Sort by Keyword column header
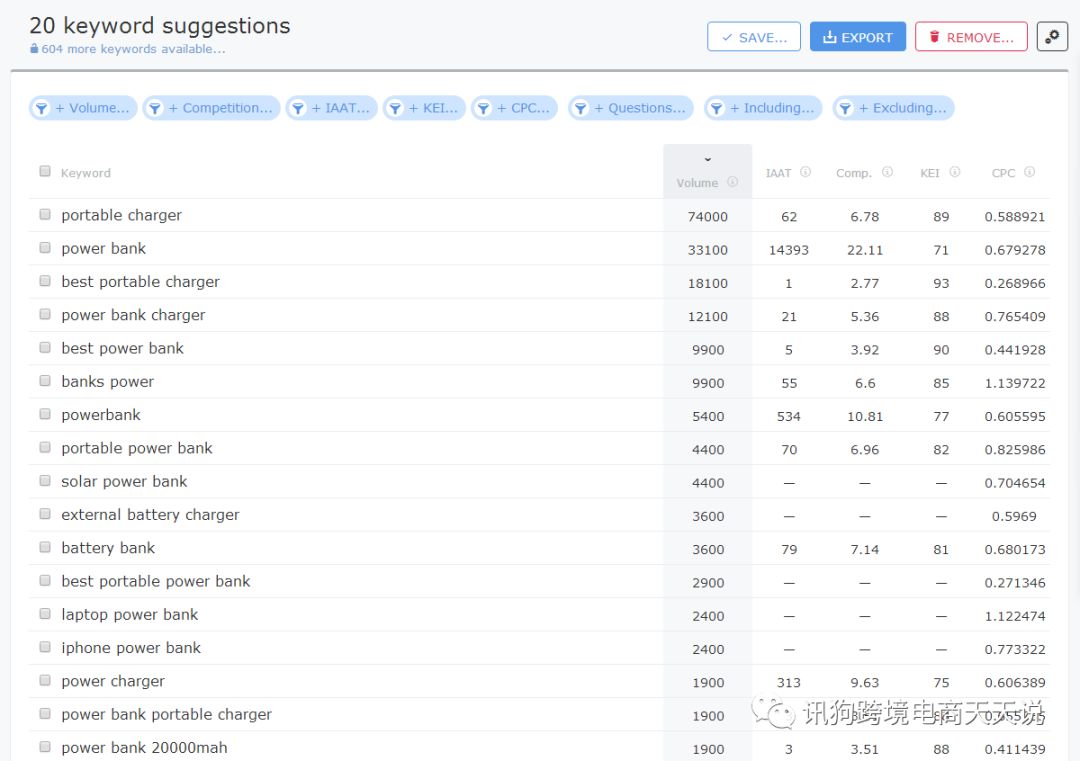This screenshot has width=1080, height=761. (x=86, y=173)
